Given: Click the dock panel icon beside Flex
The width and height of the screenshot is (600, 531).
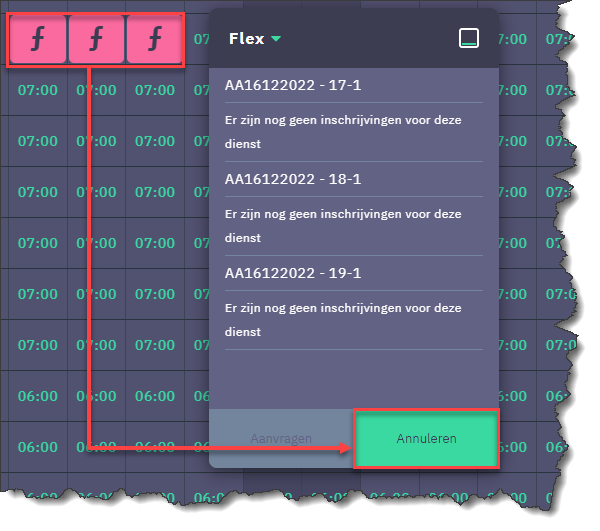Looking at the screenshot, I should pyautogui.click(x=469, y=38).
